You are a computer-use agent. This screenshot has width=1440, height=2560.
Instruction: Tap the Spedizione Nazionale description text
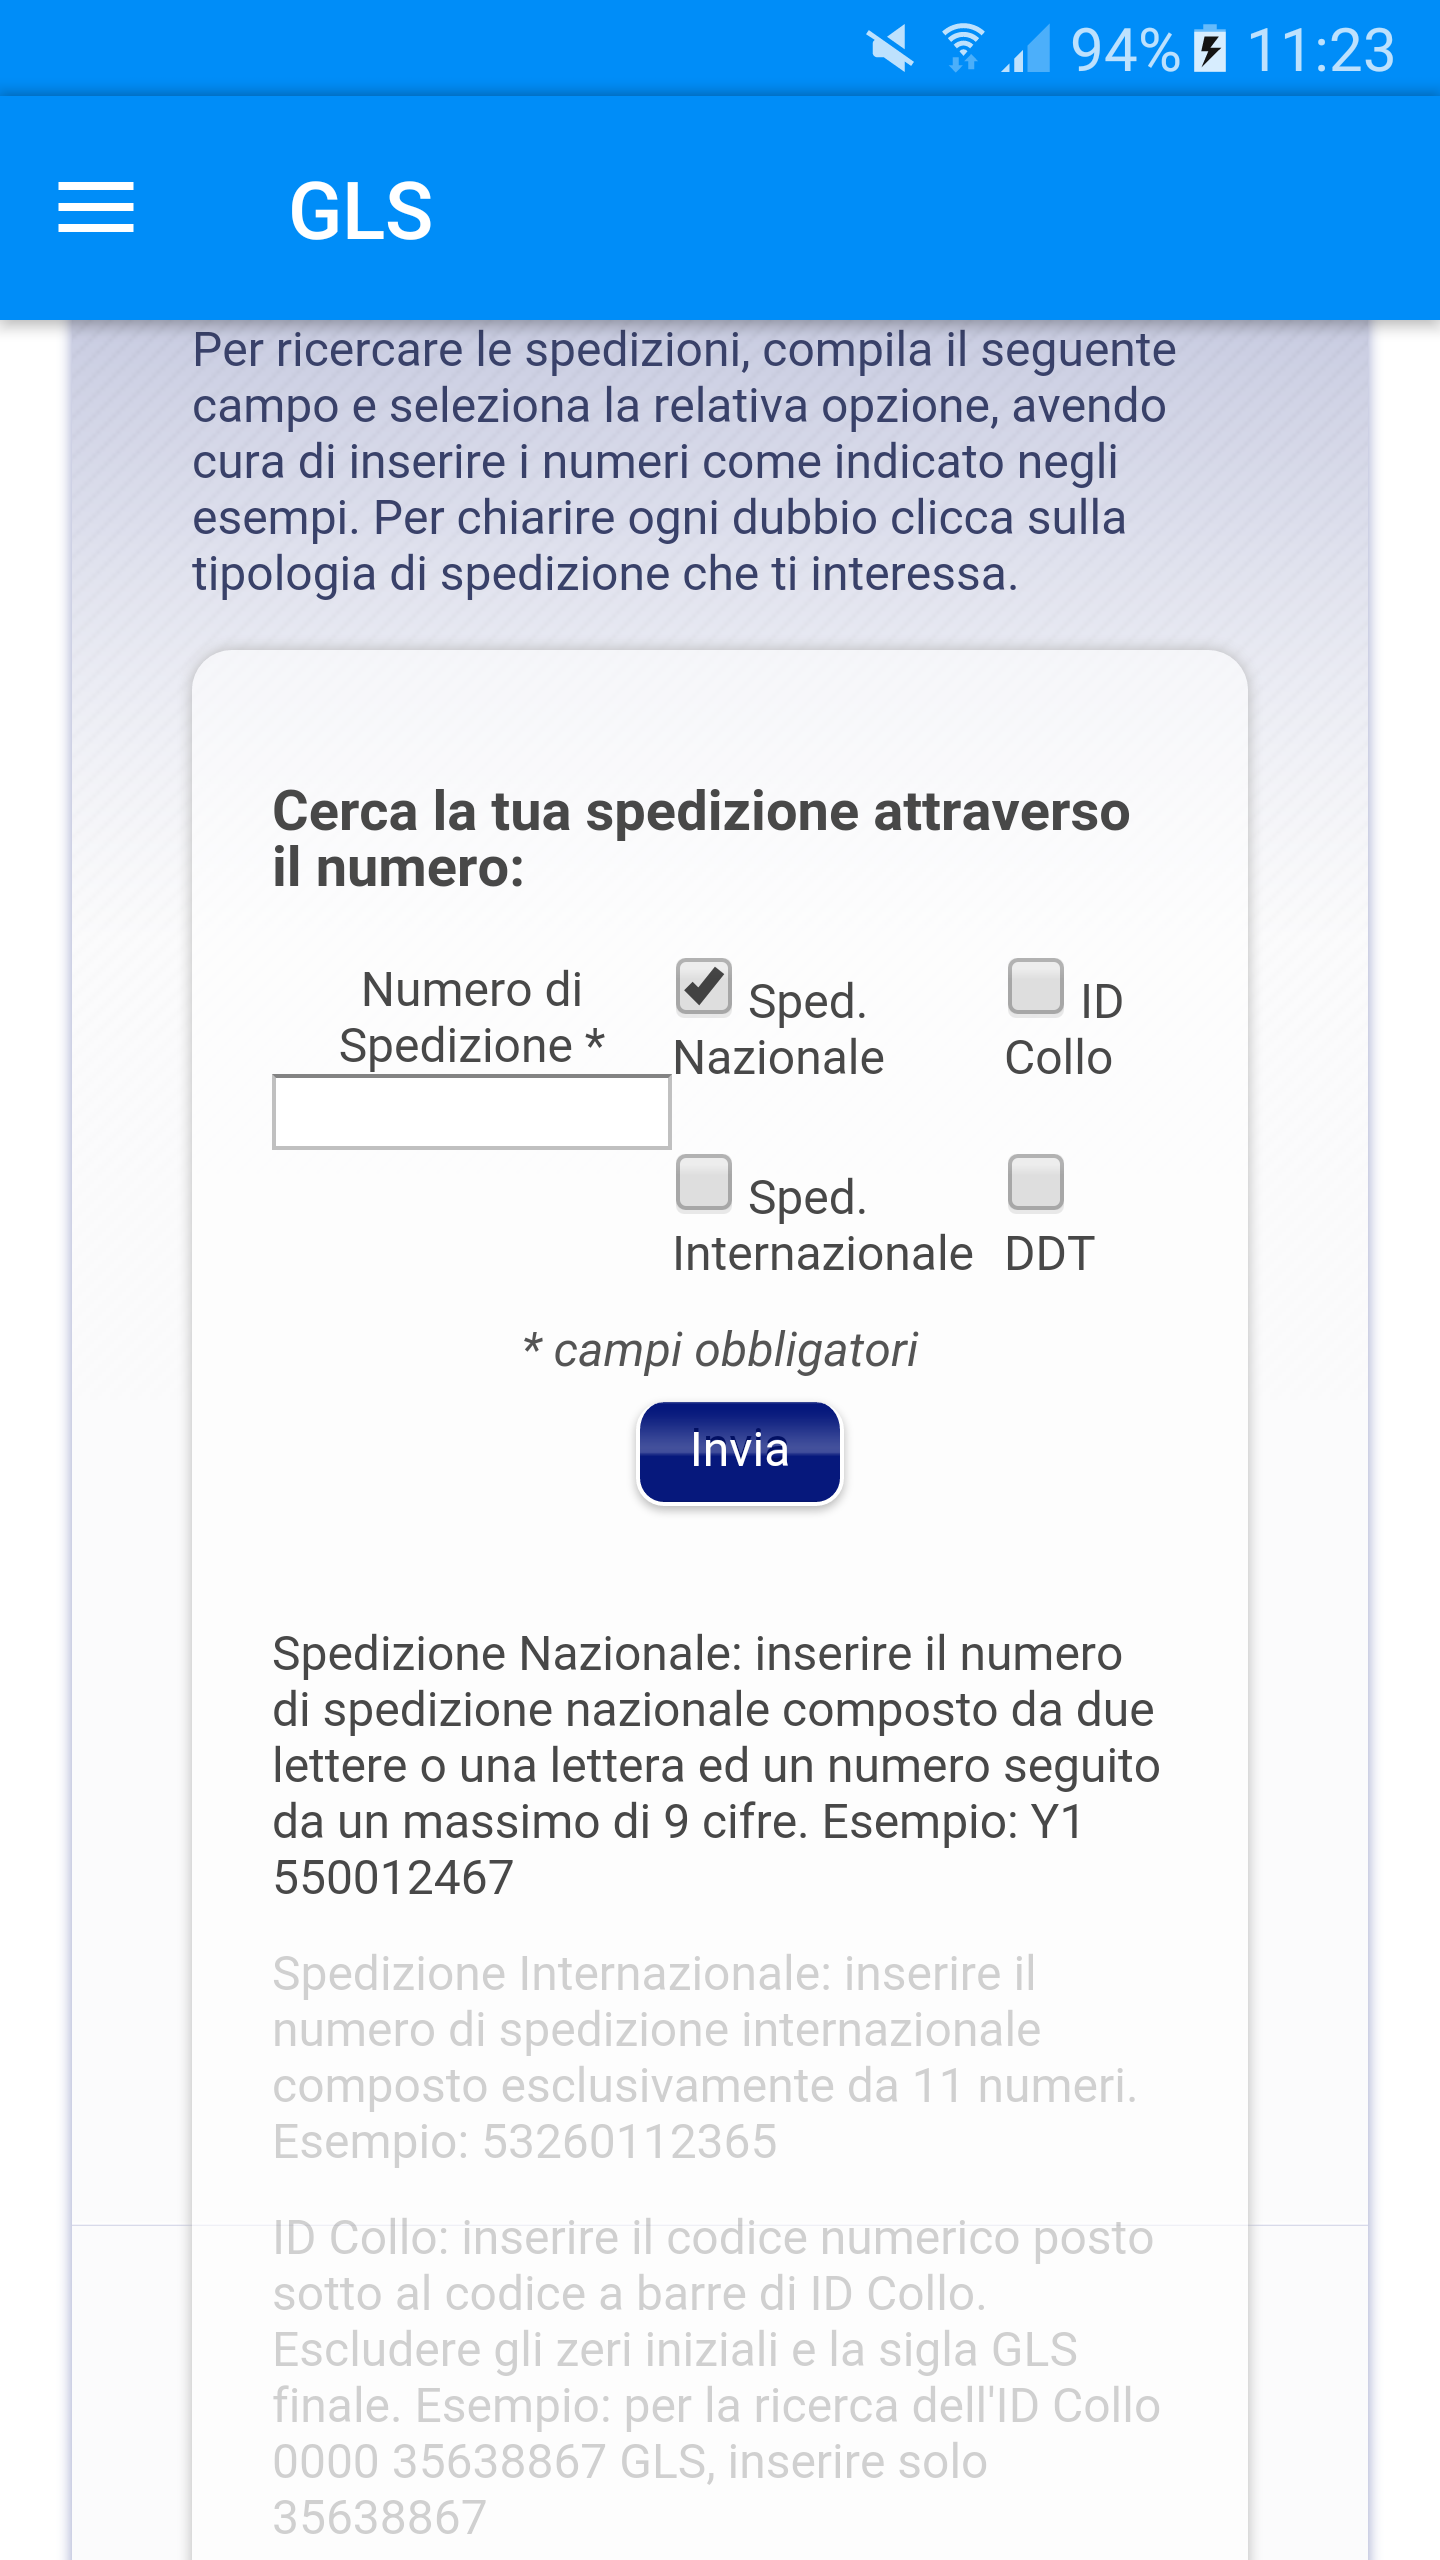point(715,1765)
